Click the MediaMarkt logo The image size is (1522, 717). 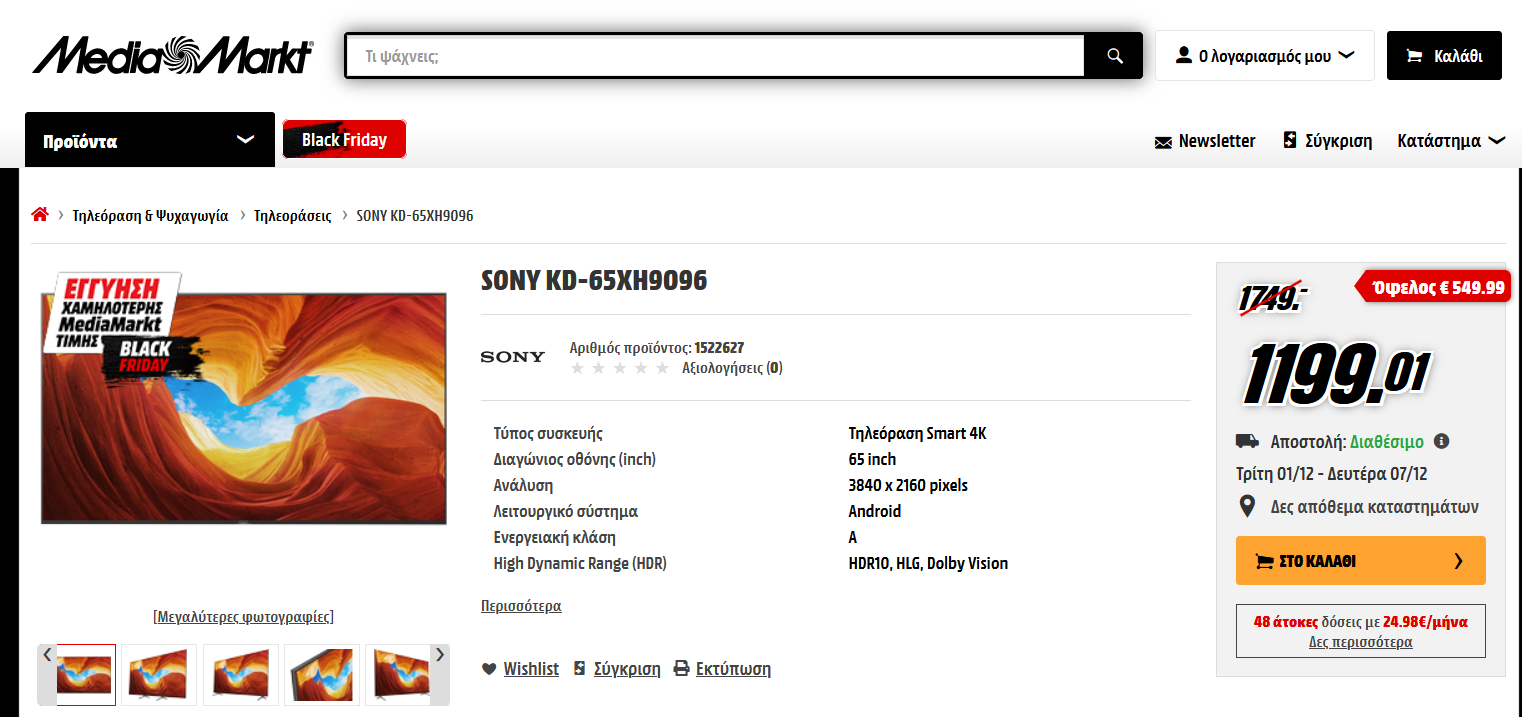173,56
